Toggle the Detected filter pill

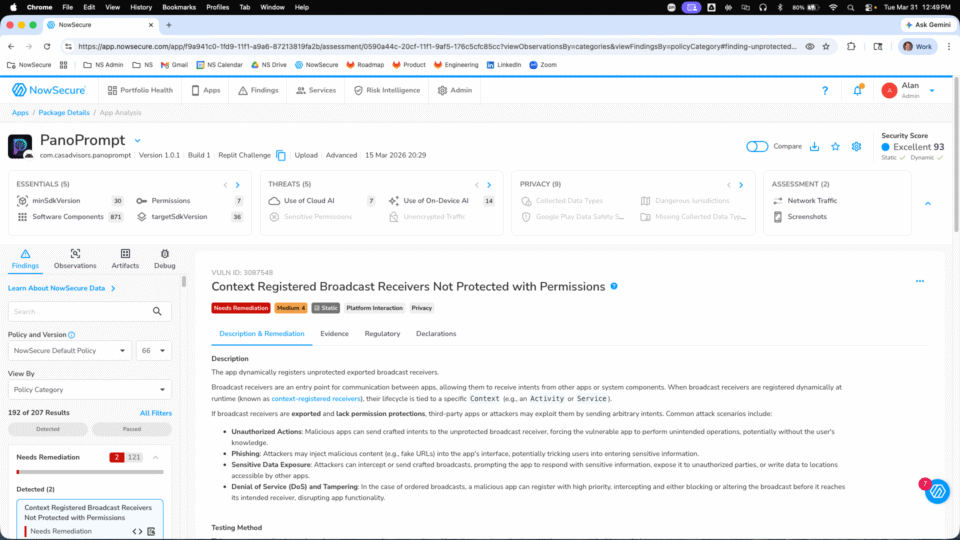pos(48,429)
